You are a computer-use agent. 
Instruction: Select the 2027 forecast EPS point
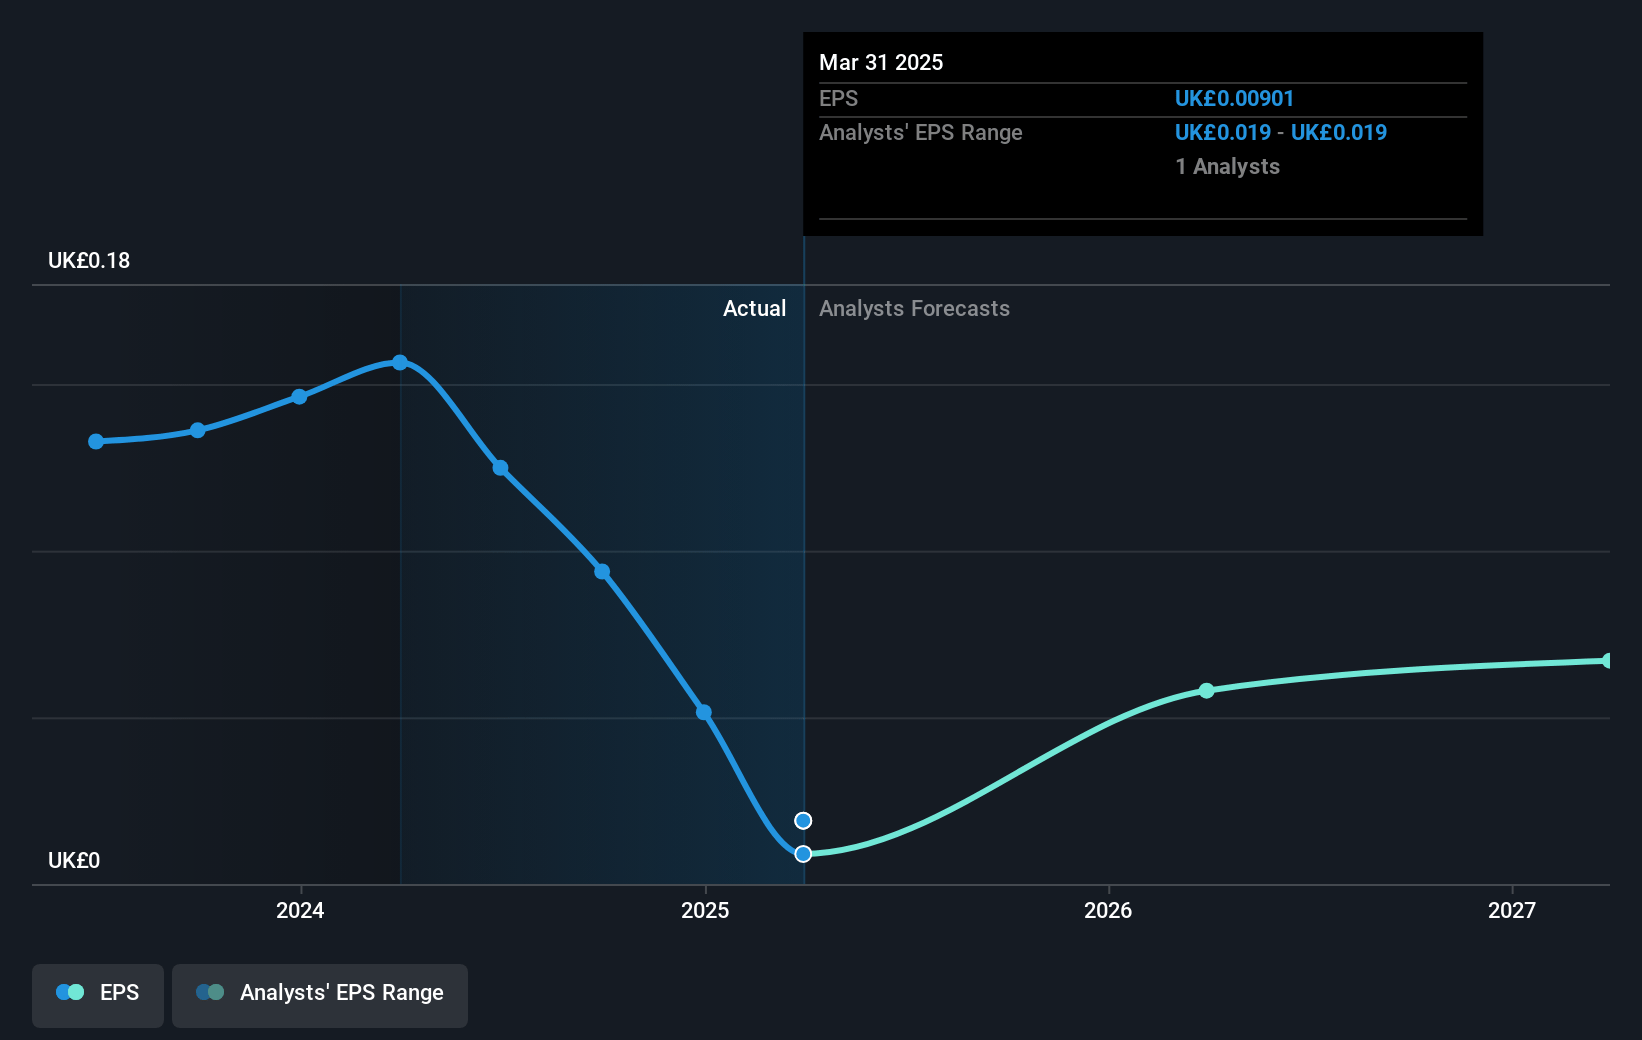point(1608,660)
